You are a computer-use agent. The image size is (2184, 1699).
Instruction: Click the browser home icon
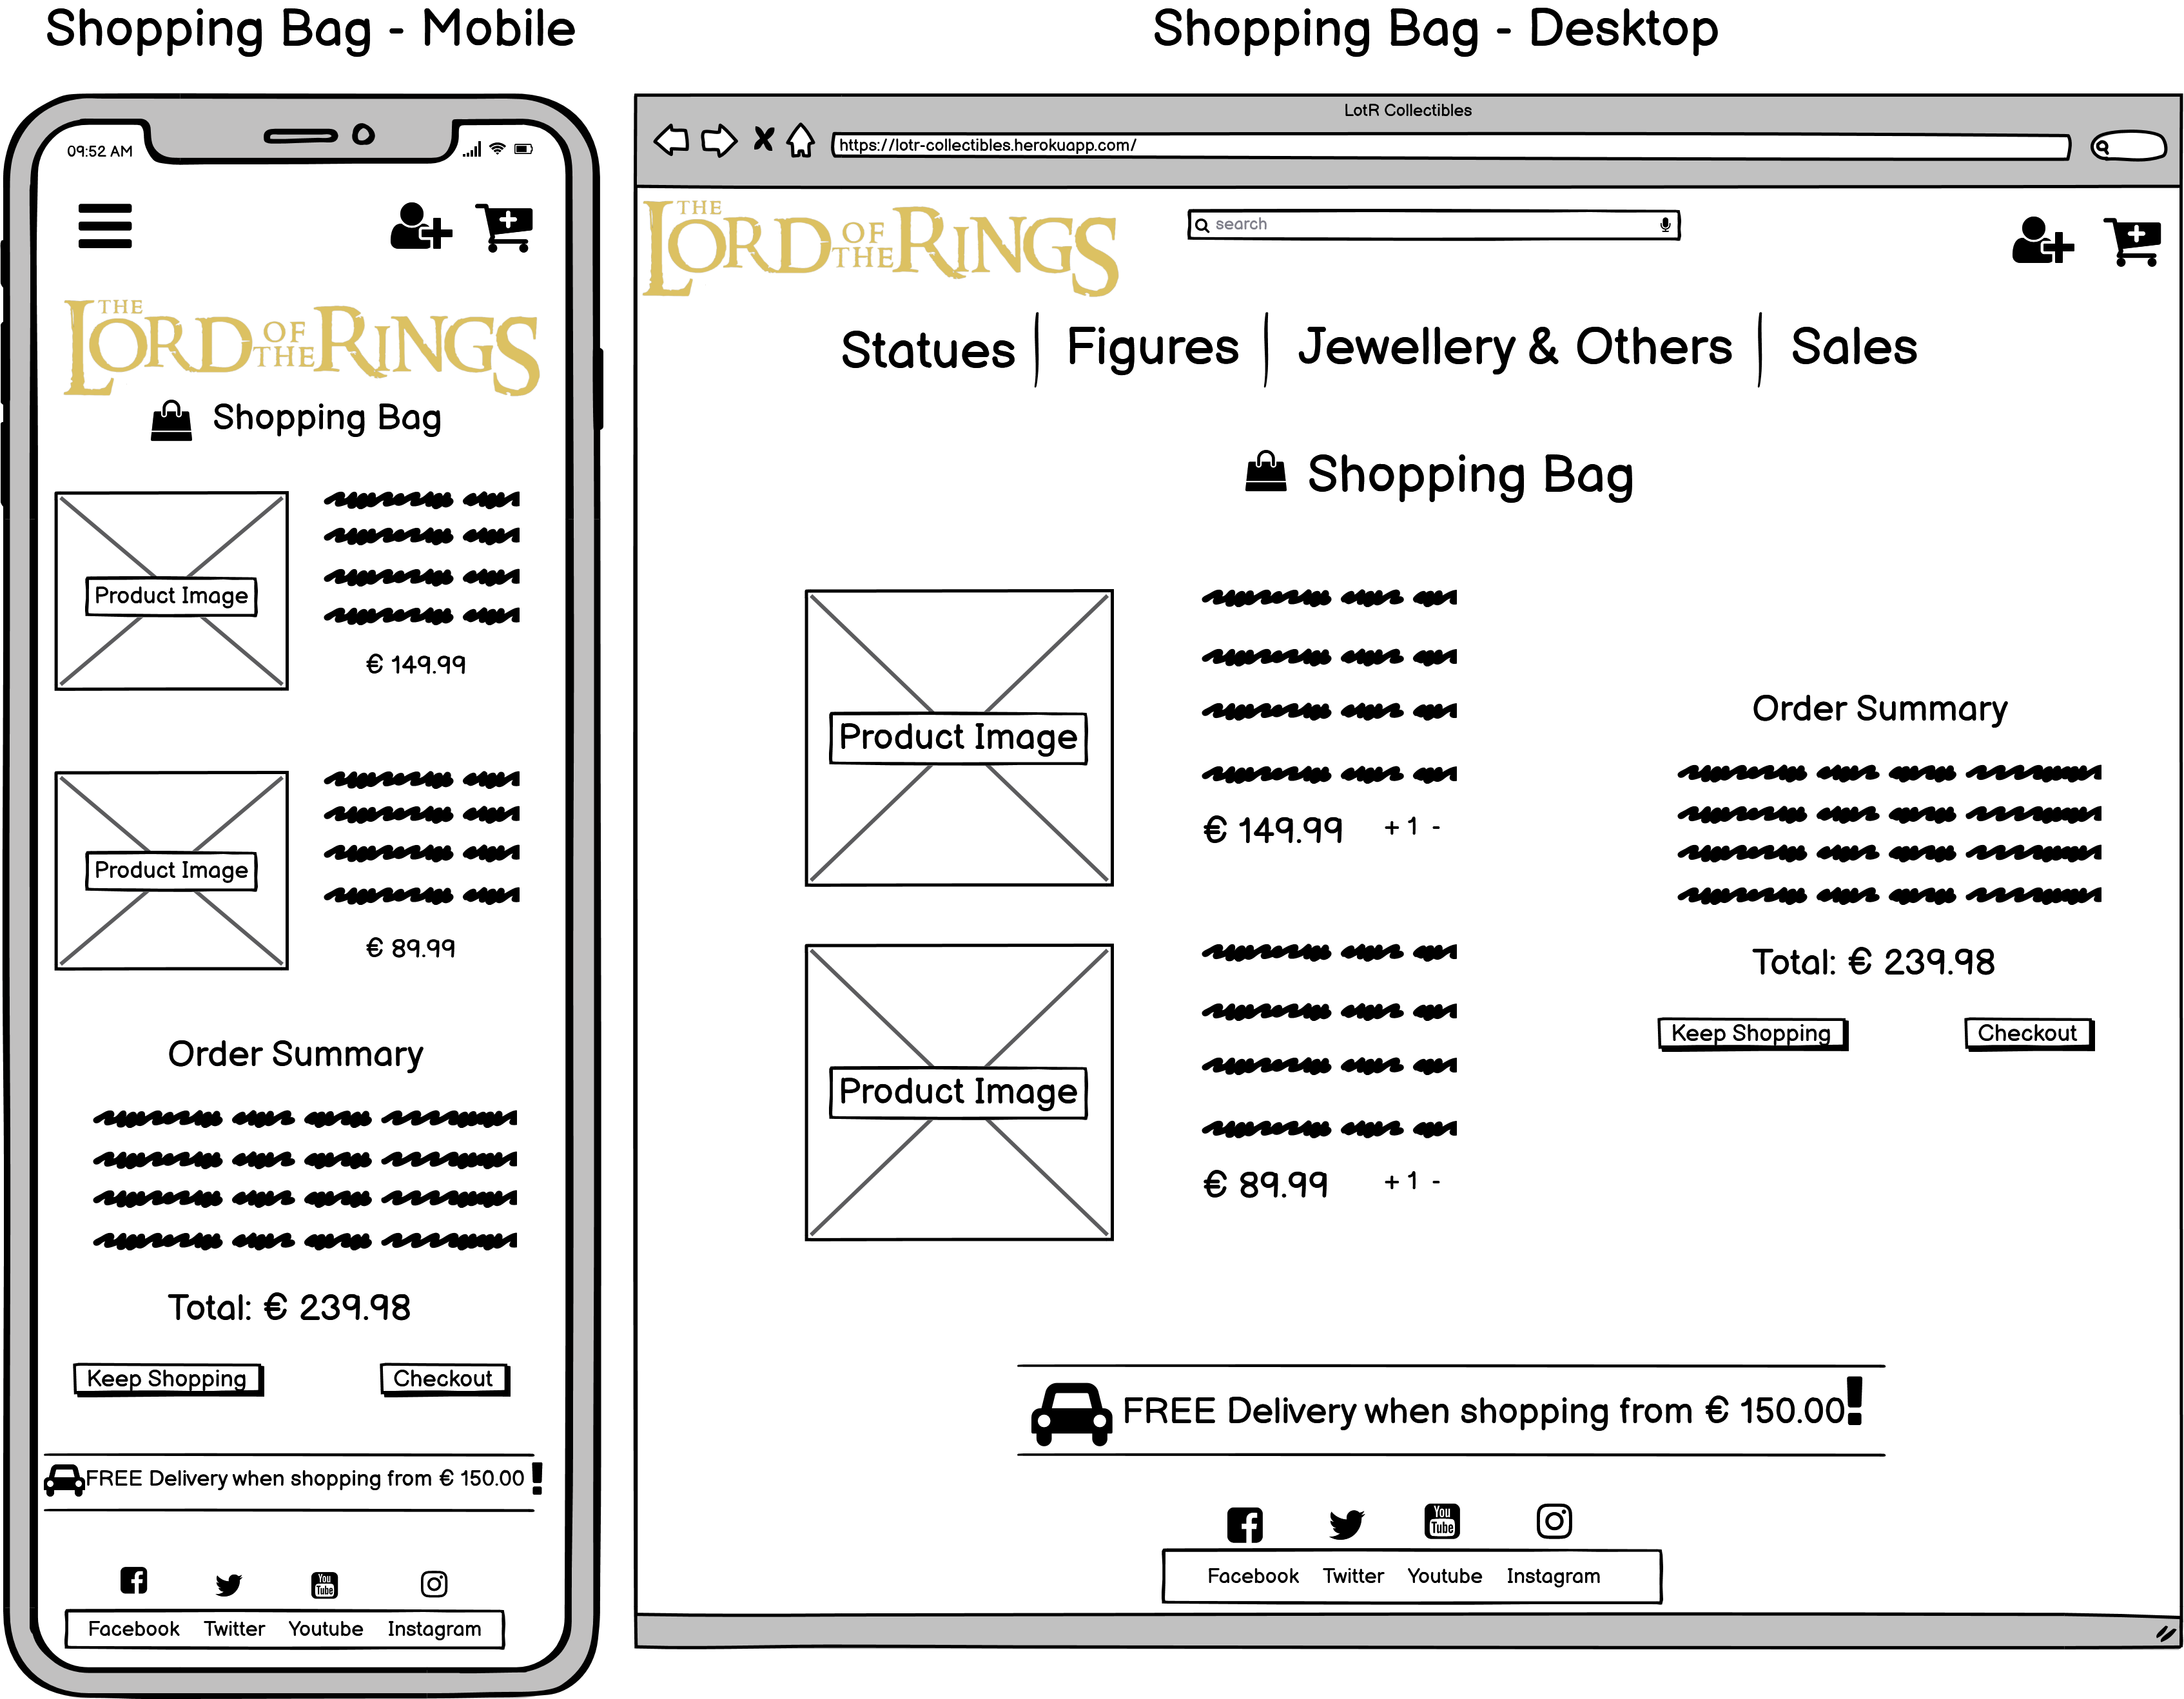(800, 140)
